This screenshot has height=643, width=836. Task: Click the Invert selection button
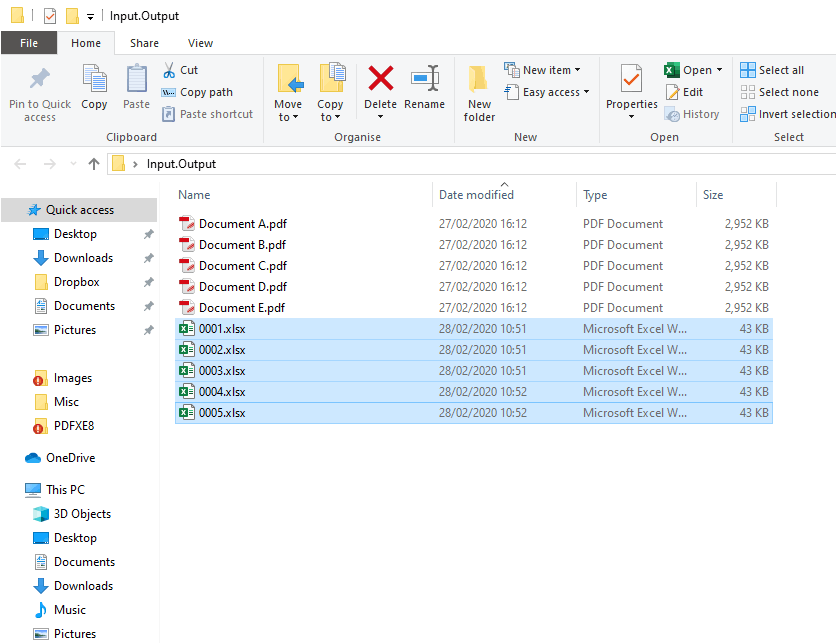point(787,114)
